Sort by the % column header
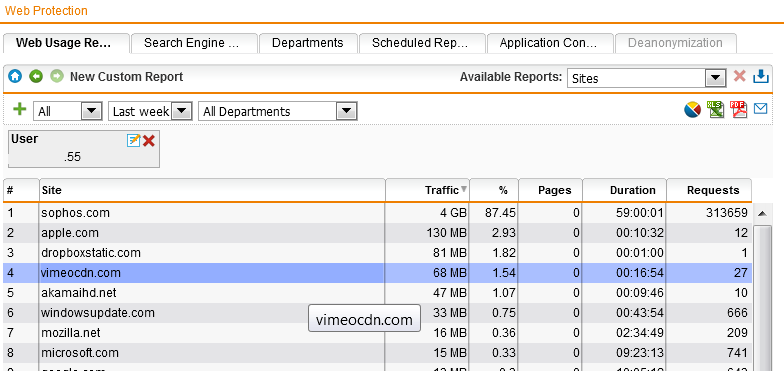784x371 pixels. (x=494, y=190)
